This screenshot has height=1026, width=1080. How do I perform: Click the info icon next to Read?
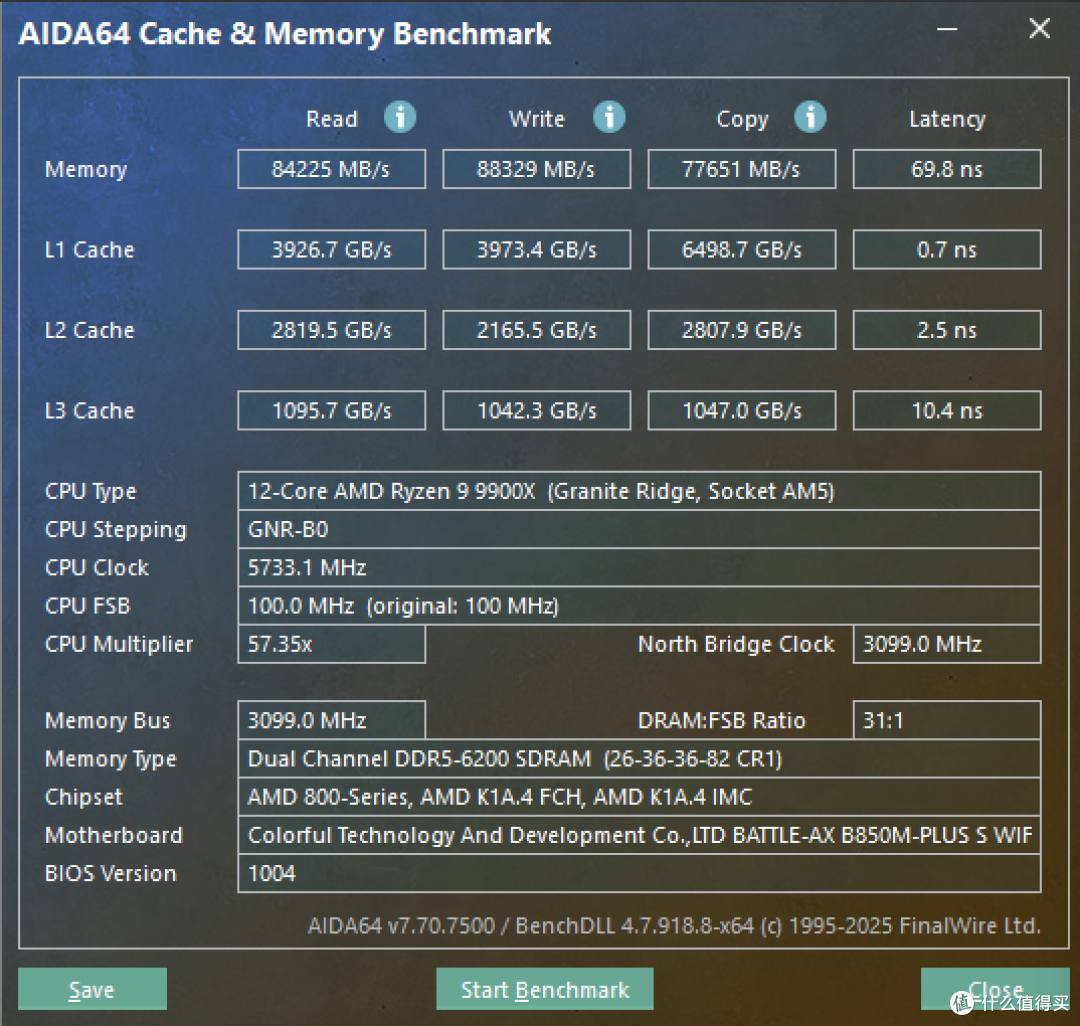[x=400, y=117]
